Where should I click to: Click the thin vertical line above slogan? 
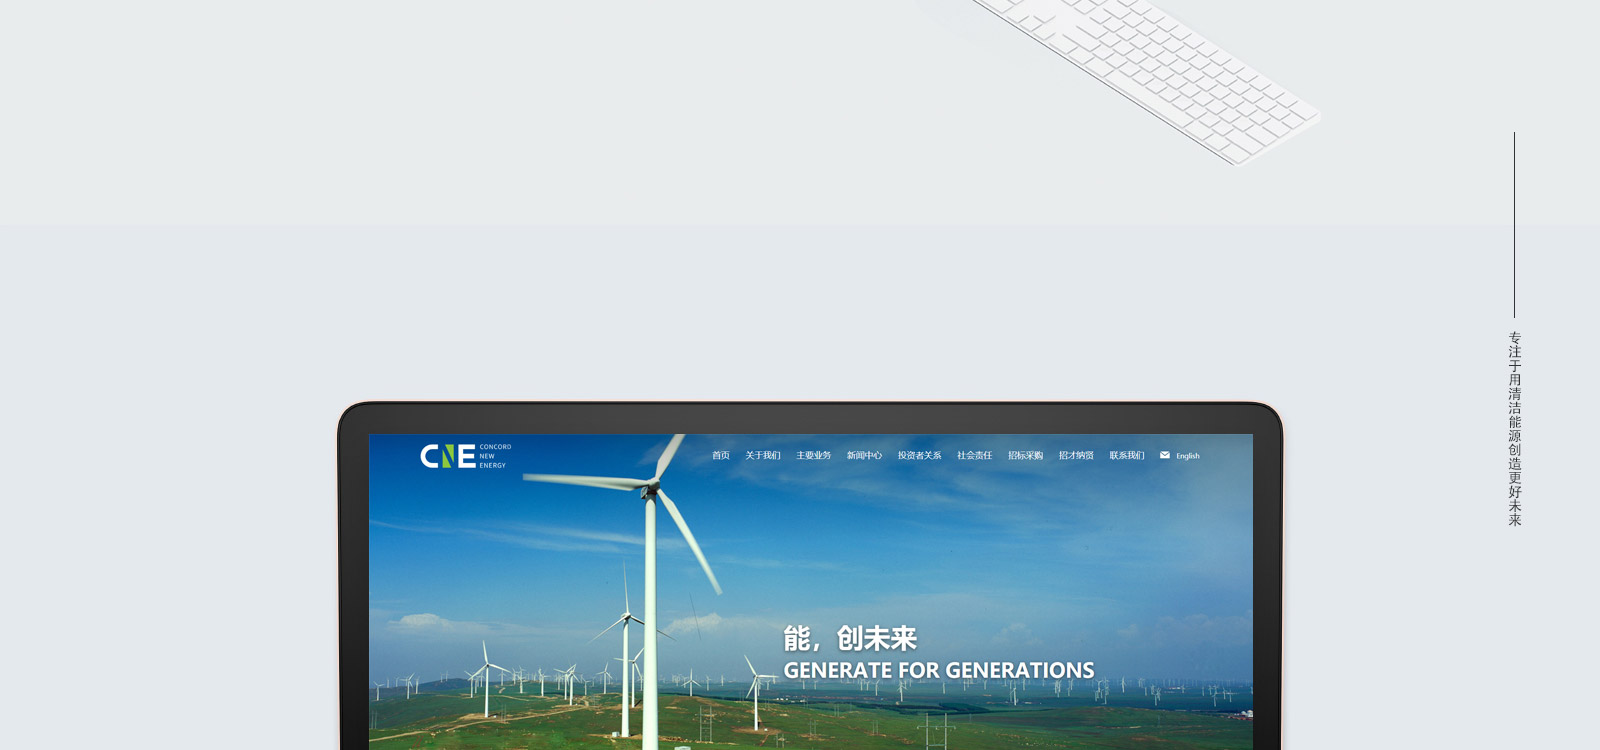point(1514,225)
